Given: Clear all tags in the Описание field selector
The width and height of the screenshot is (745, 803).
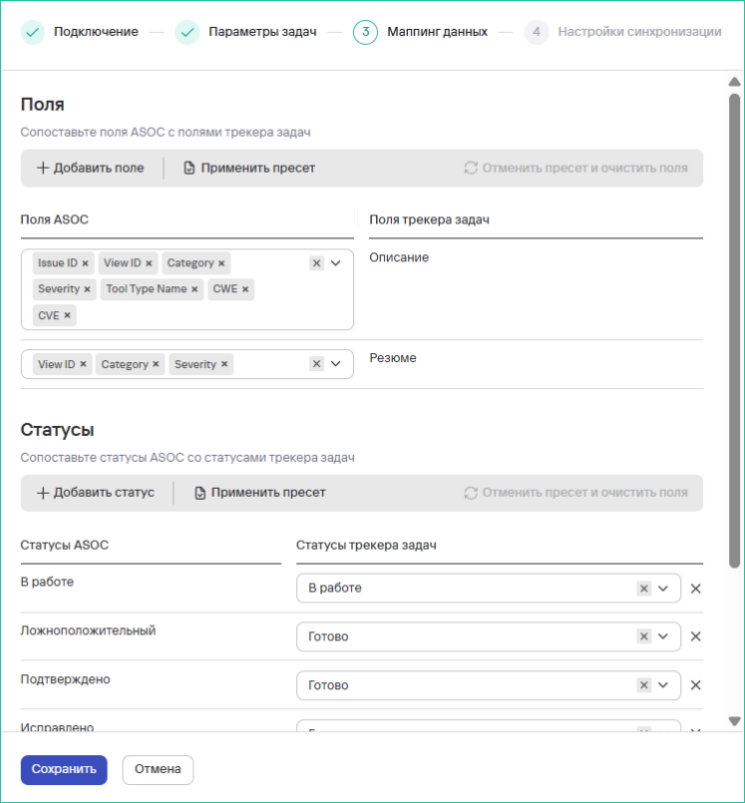Looking at the screenshot, I should point(316,263).
